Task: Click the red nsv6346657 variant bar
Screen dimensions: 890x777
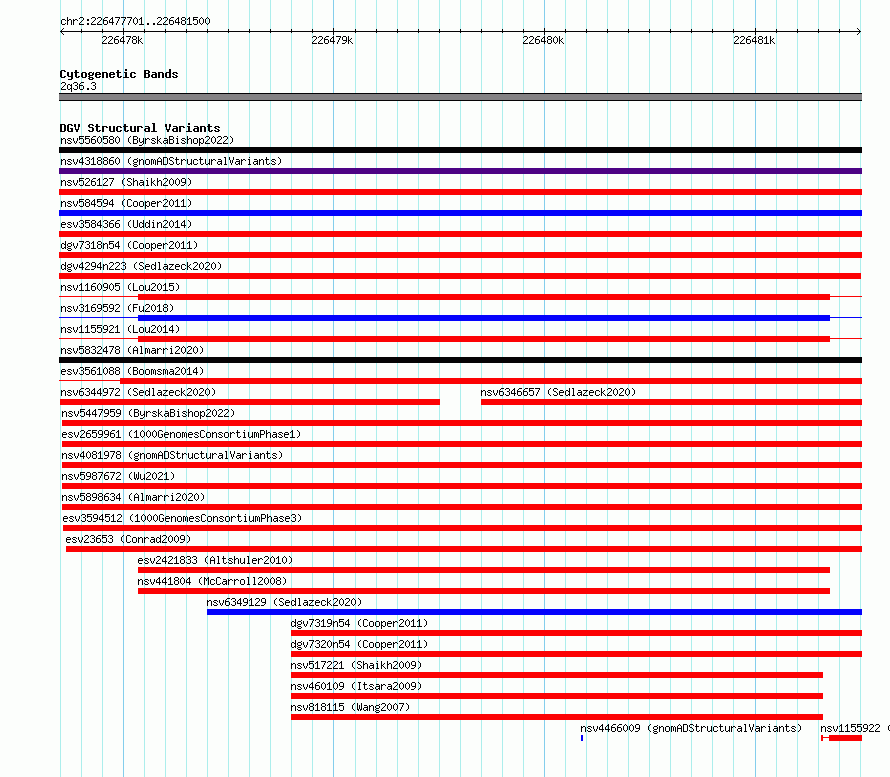Action: click(671, 402)
